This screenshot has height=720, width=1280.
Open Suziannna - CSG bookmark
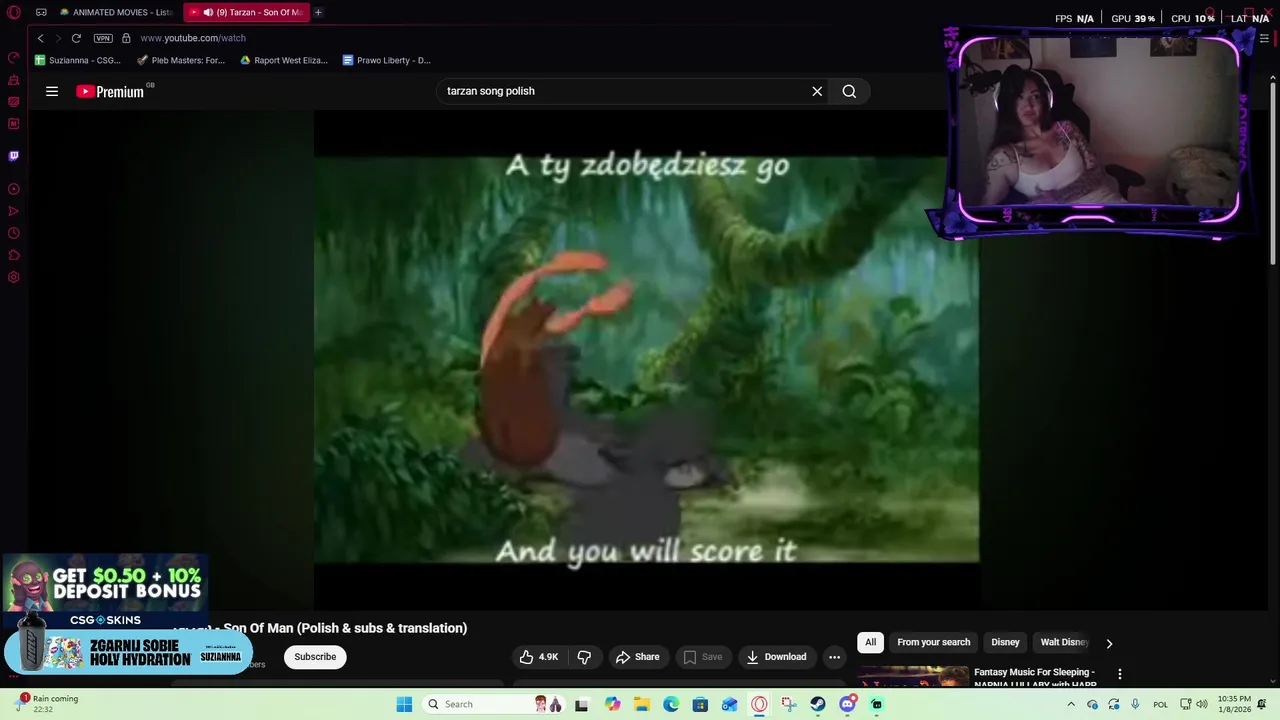pos(77,60)
